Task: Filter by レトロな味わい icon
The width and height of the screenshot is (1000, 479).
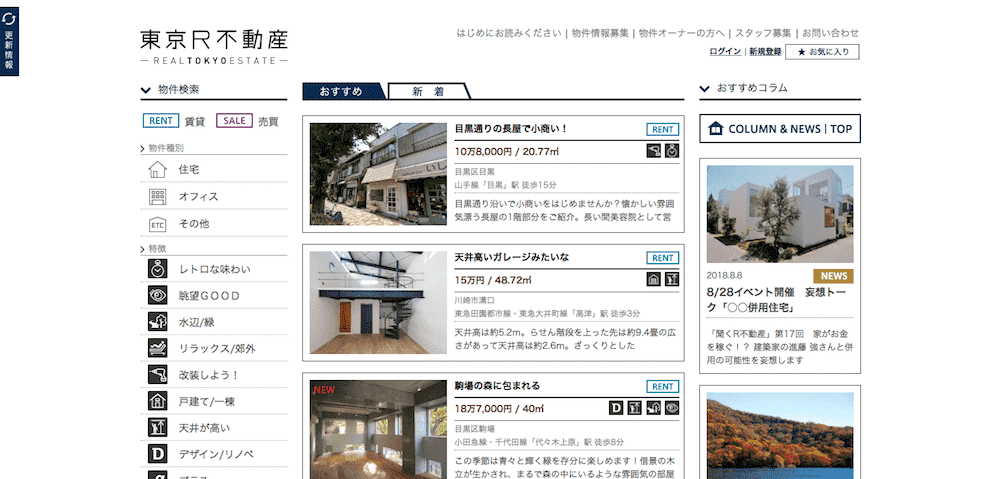Action: (x=158, y=269)
